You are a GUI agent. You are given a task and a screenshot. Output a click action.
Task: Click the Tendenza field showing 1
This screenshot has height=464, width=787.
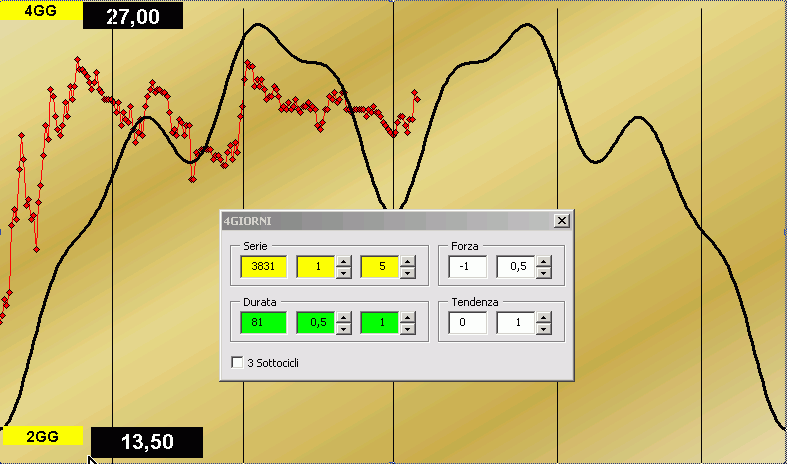tap(516, 322)
